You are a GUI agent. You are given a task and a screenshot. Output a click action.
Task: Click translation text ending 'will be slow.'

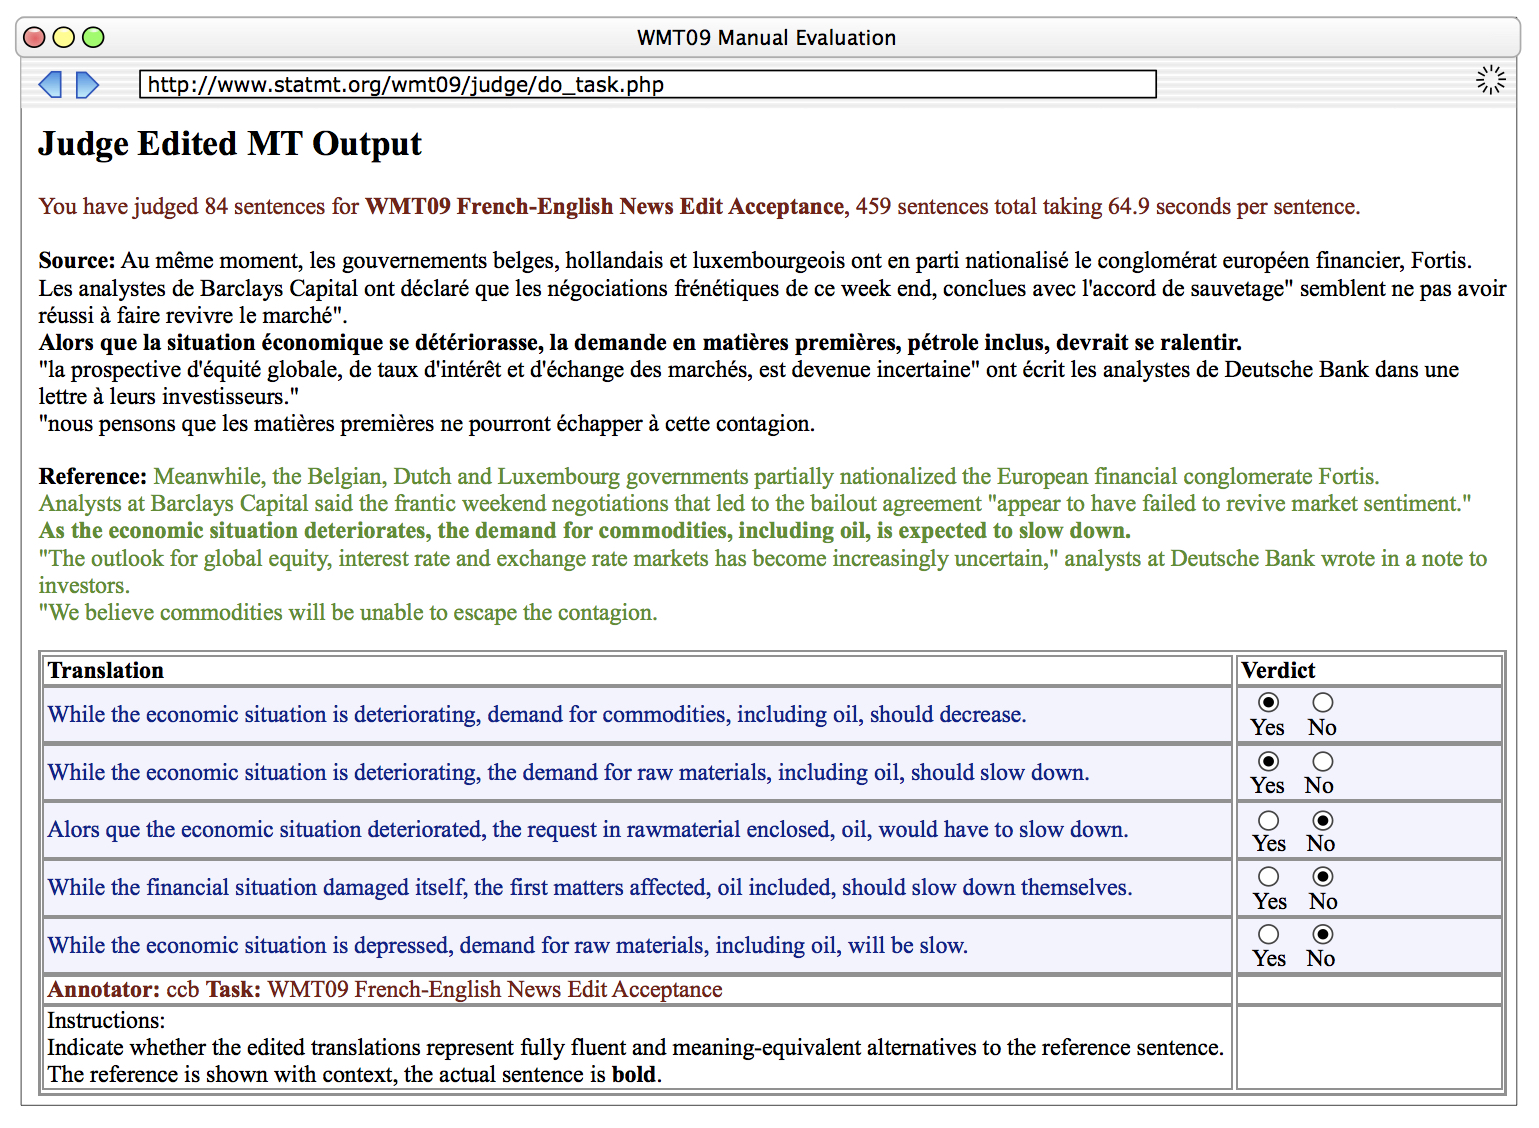click(x=508, y=946)
